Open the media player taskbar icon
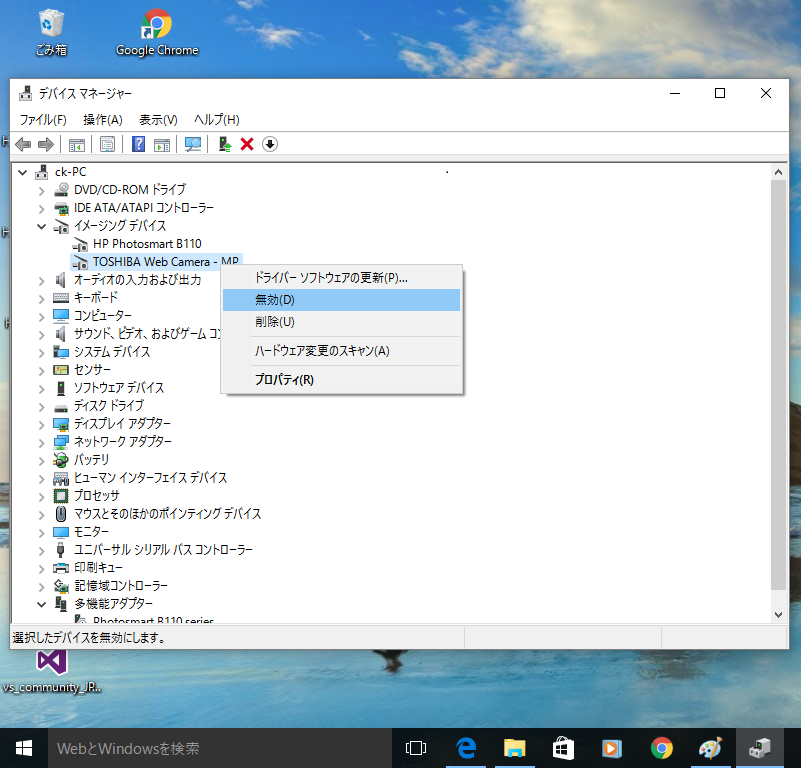 click(611, 748)
